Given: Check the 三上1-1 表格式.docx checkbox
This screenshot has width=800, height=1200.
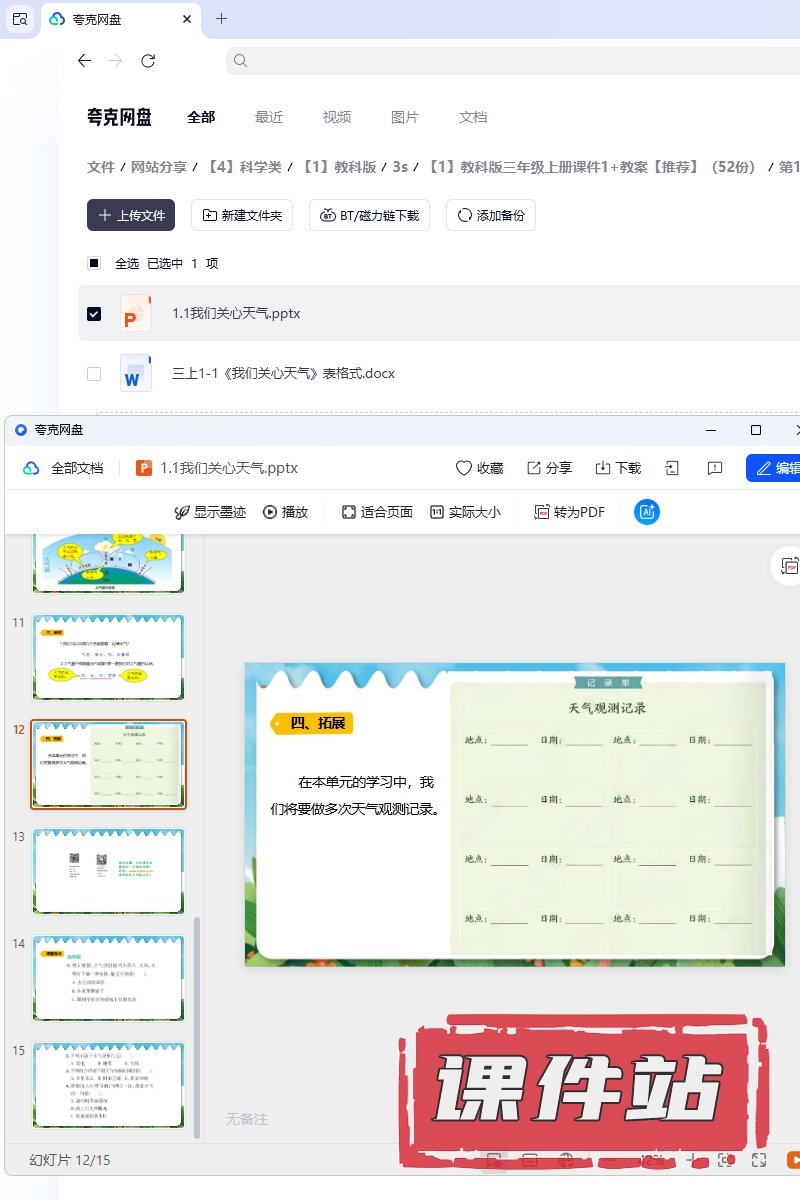Looking at the screenshot, I should pos(94,373).
